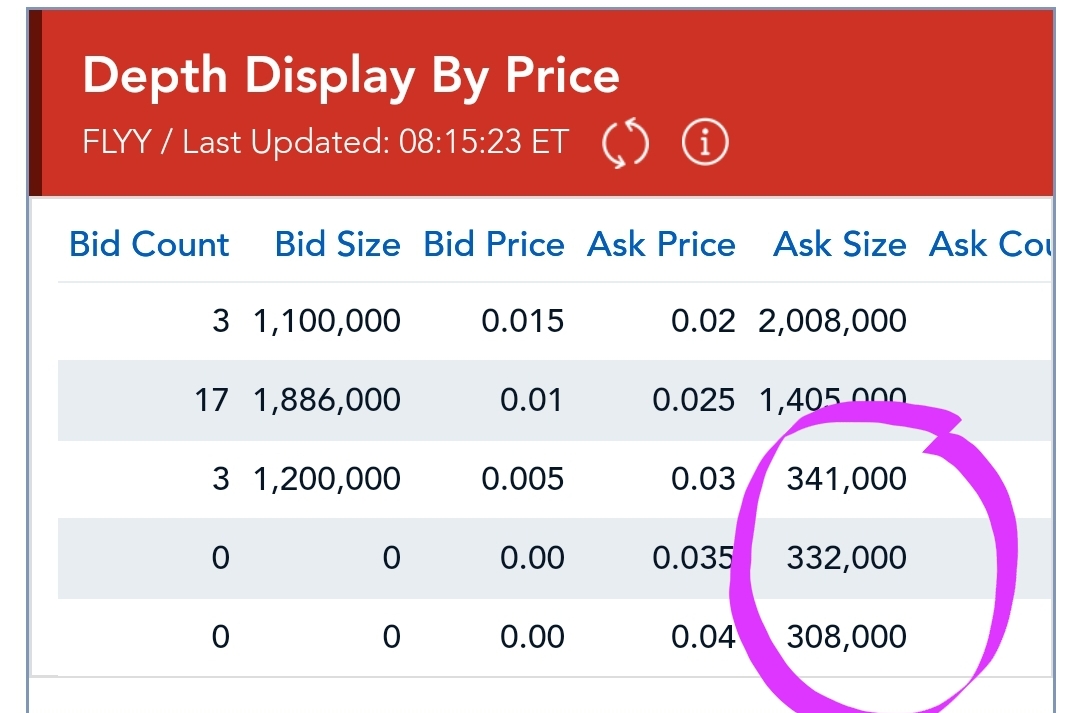Select the 2,008,000 ask size cell

pyautogui.click(x=832, y=321)
